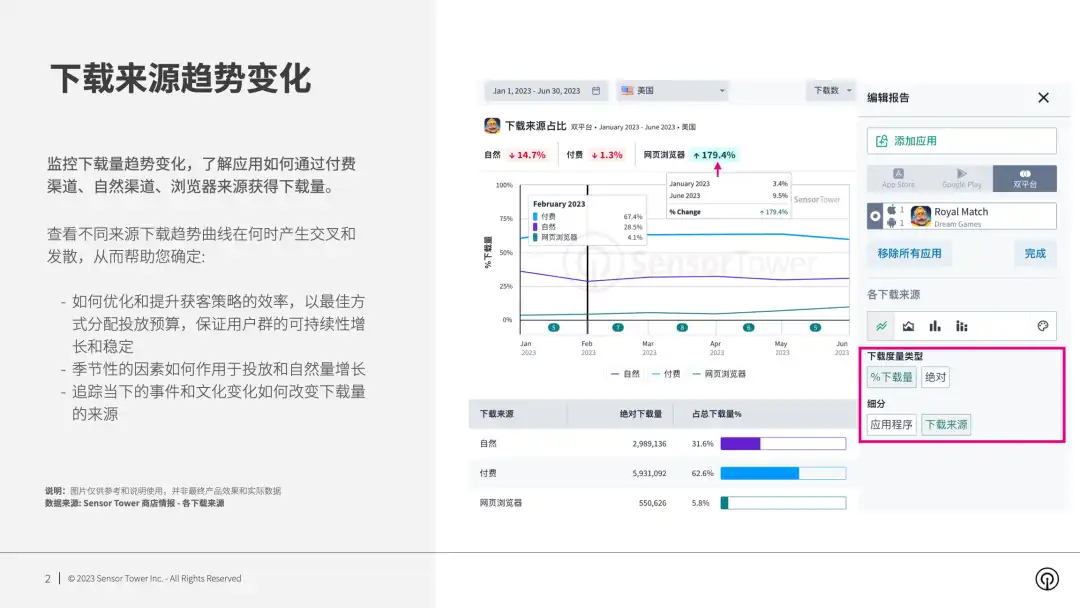This screenshot has height=608, width=1080.
Task: Toggle the 付费 legend series
Action: pyautogui.click(x=666, y=374)
